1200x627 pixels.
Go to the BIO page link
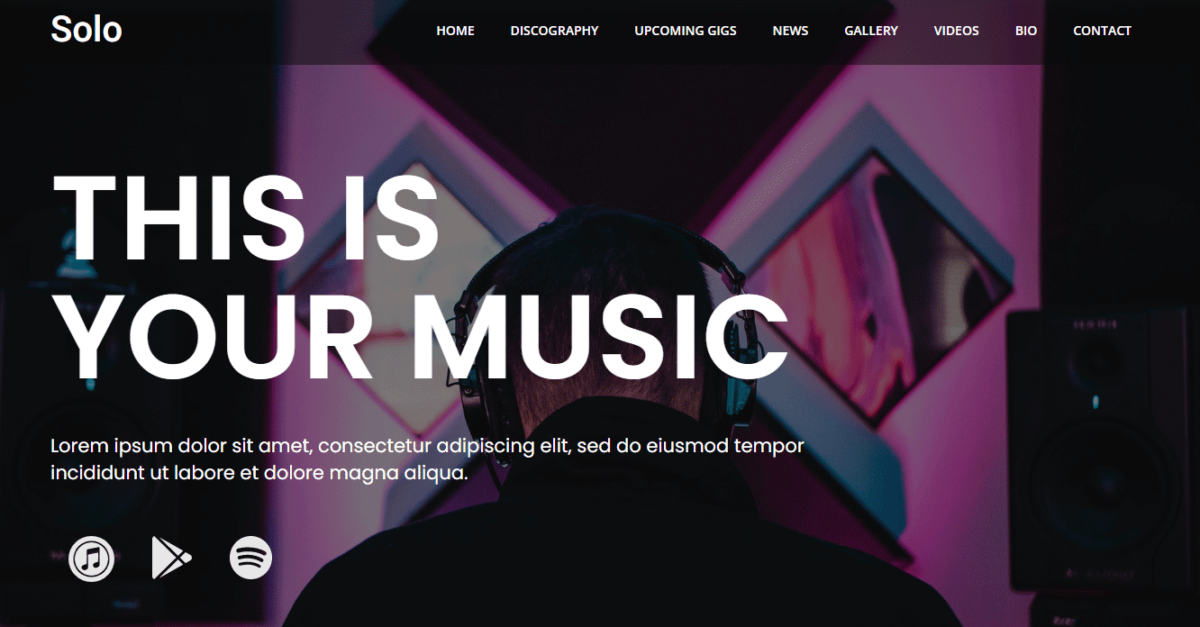(1026, 31)
